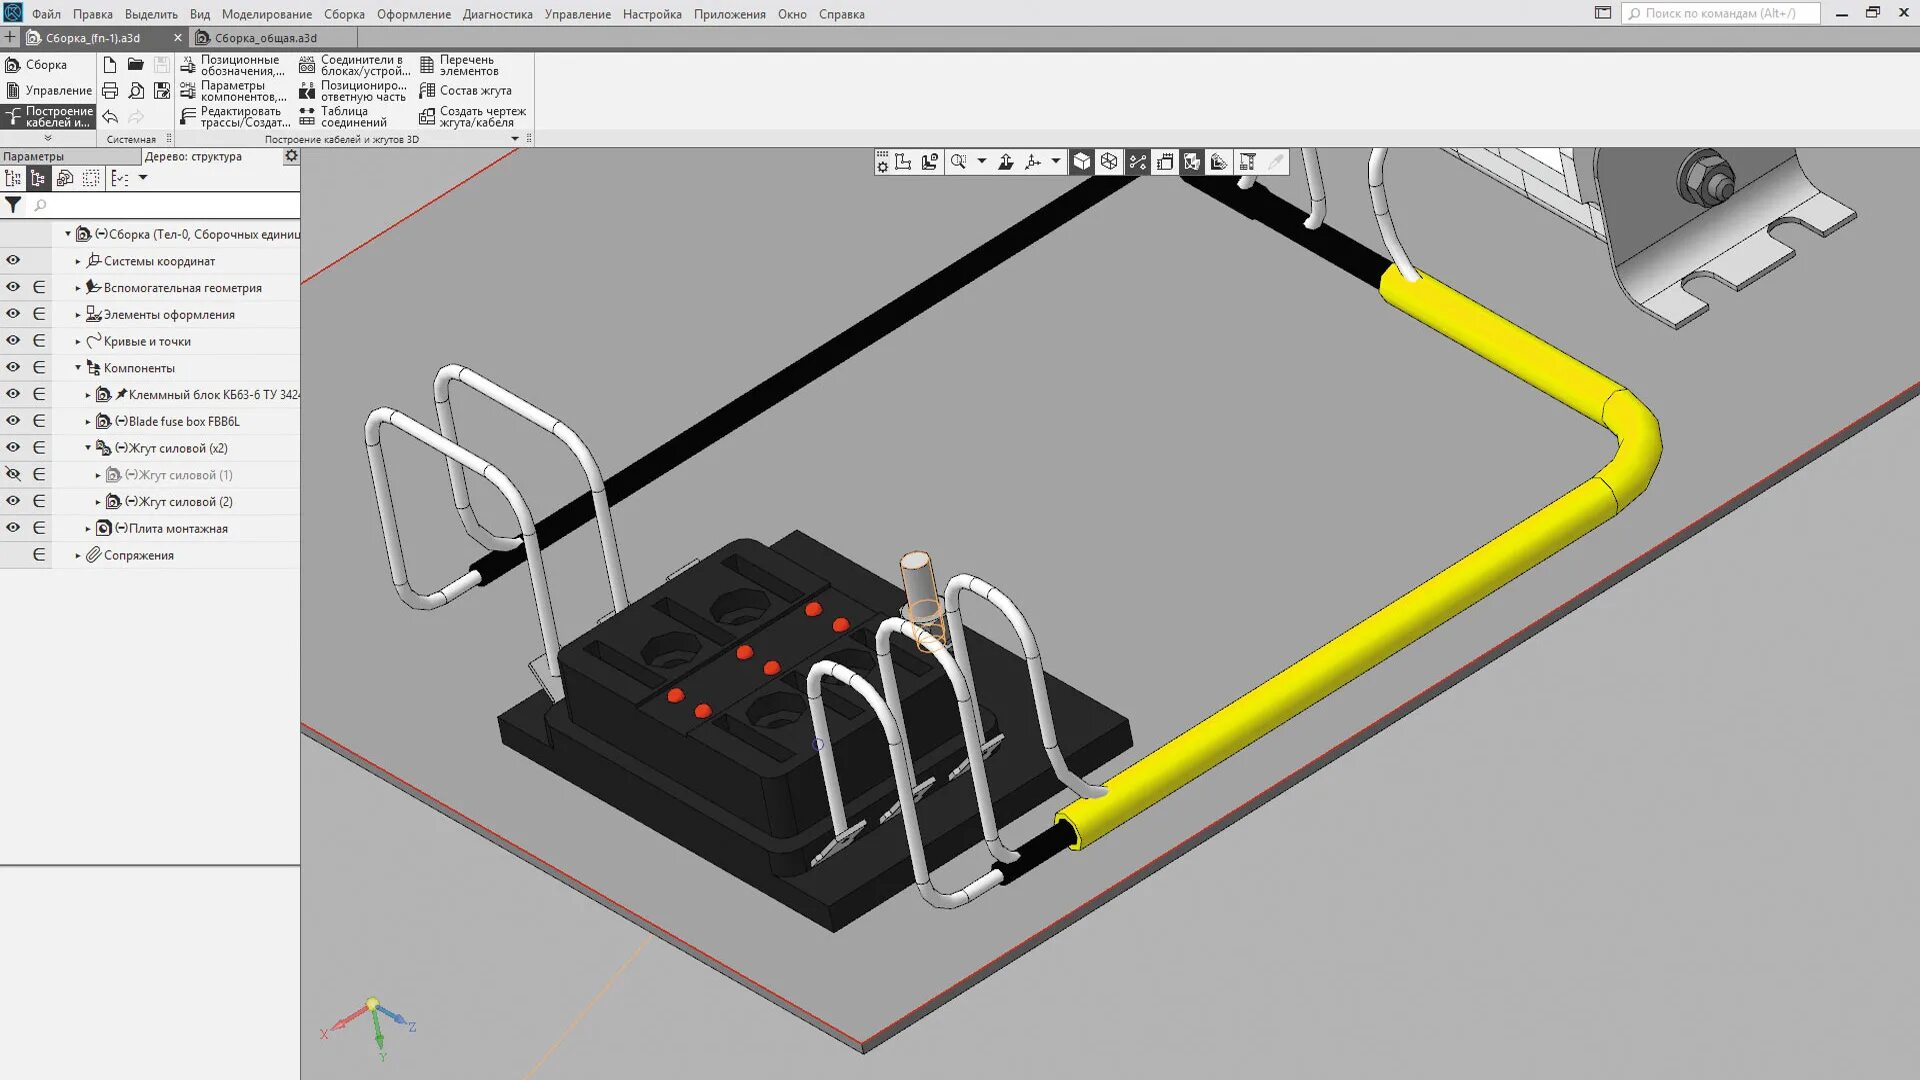Open the view orientation dropdown arrow
Screen dimensions: 1920x1080
1055,162
